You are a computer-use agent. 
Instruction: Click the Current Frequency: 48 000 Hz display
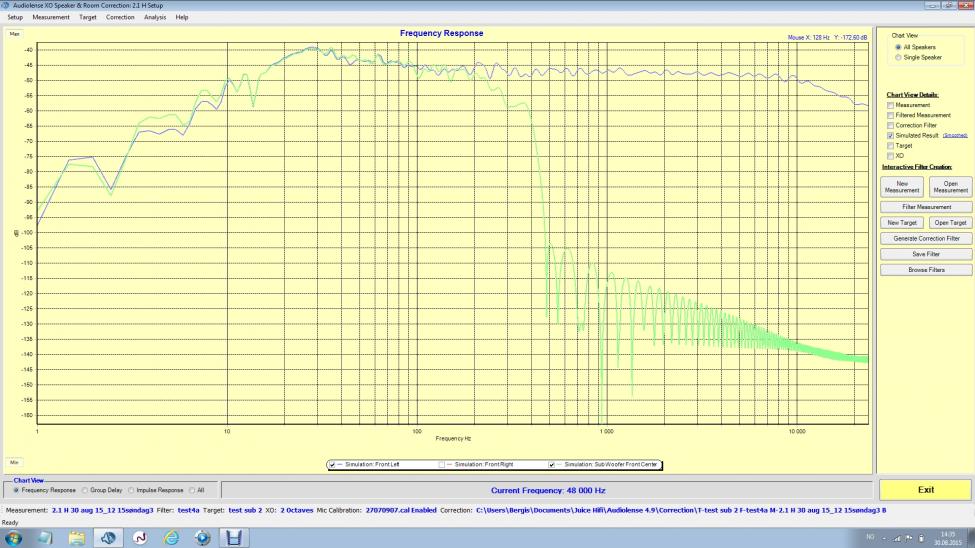pyautogui.click(x=547, y=490)
